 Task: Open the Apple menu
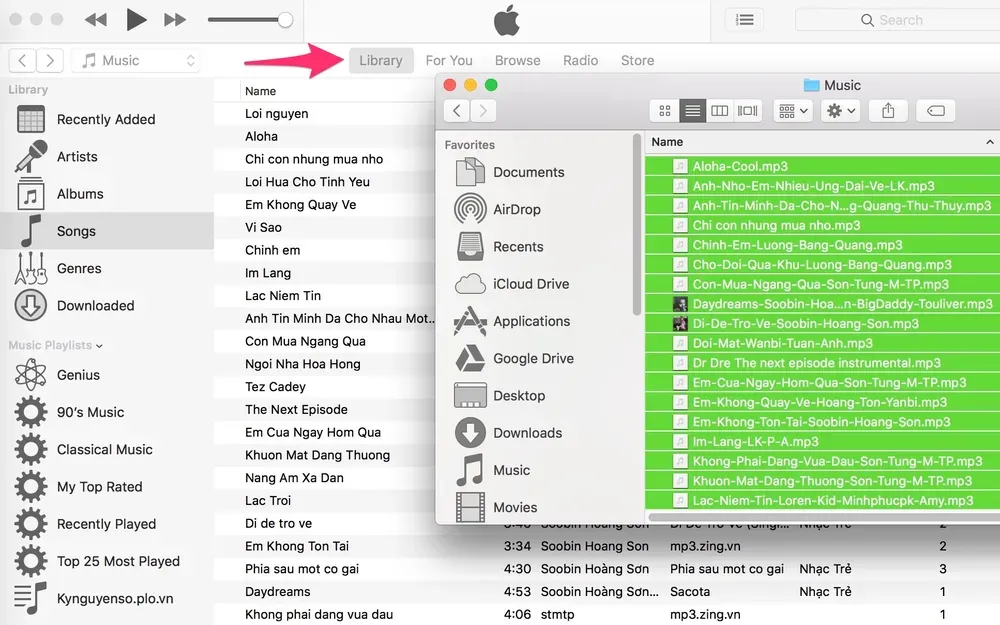(507, 19)
